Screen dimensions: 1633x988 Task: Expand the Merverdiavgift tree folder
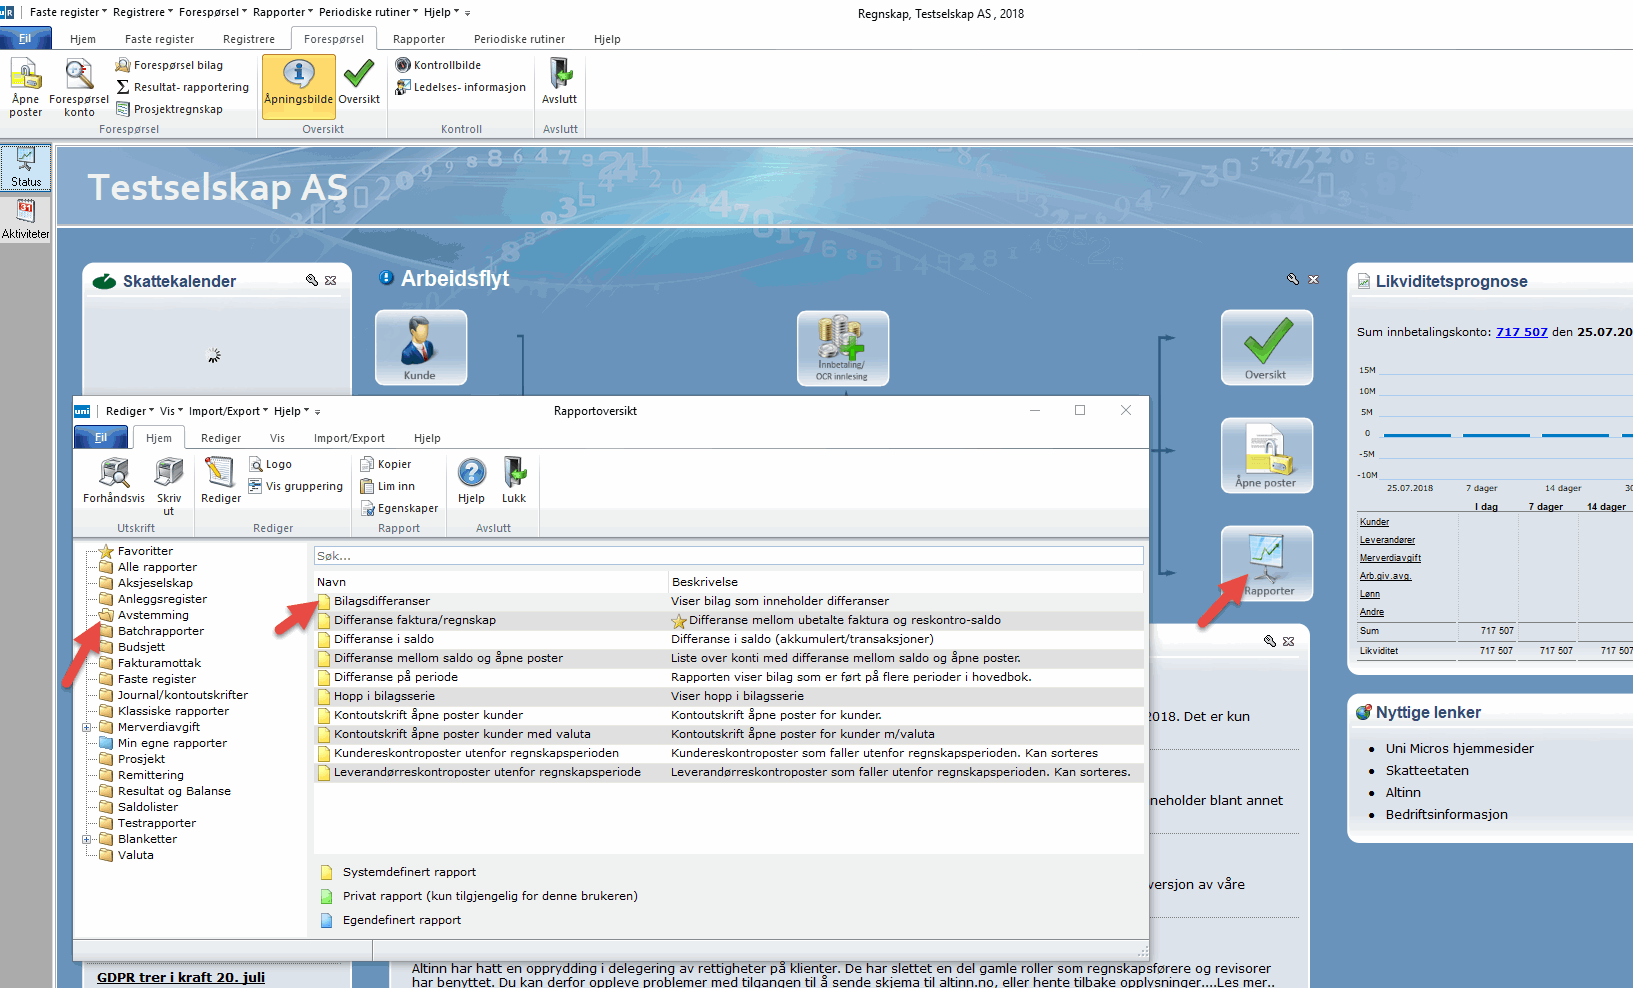pos(87,727)
